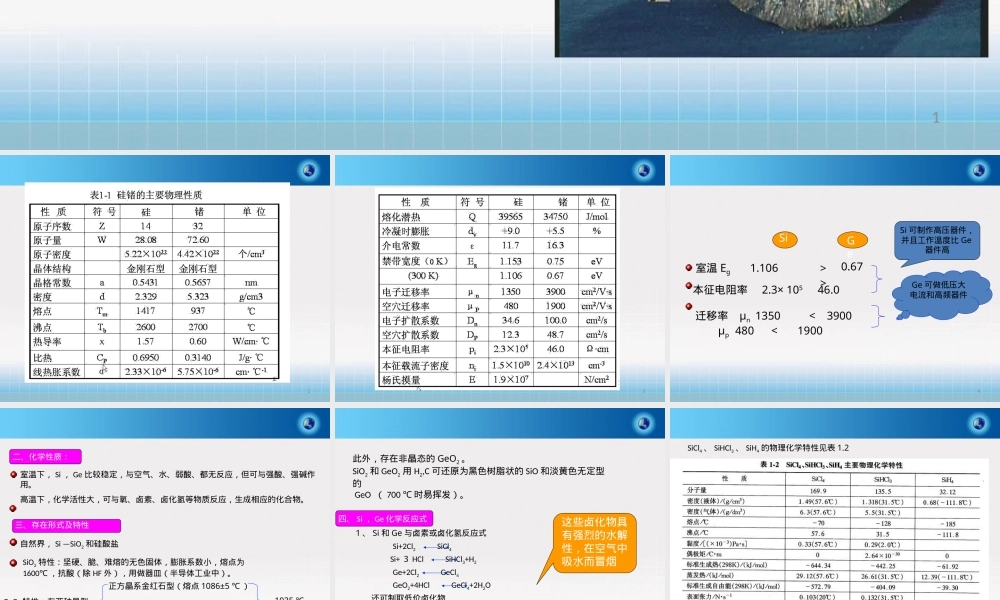Viewport: 1000px width, 600px height.
Task: Click the '晶格常数' row label
Action: 53,282
